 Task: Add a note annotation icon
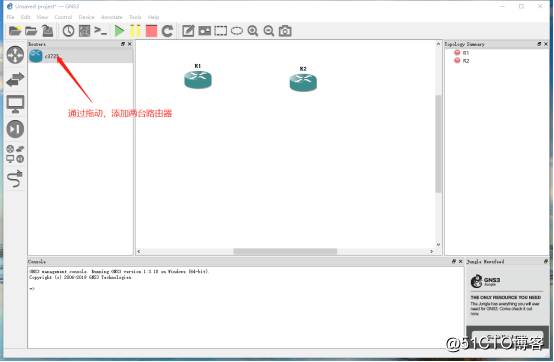click(x=188, y=31)
